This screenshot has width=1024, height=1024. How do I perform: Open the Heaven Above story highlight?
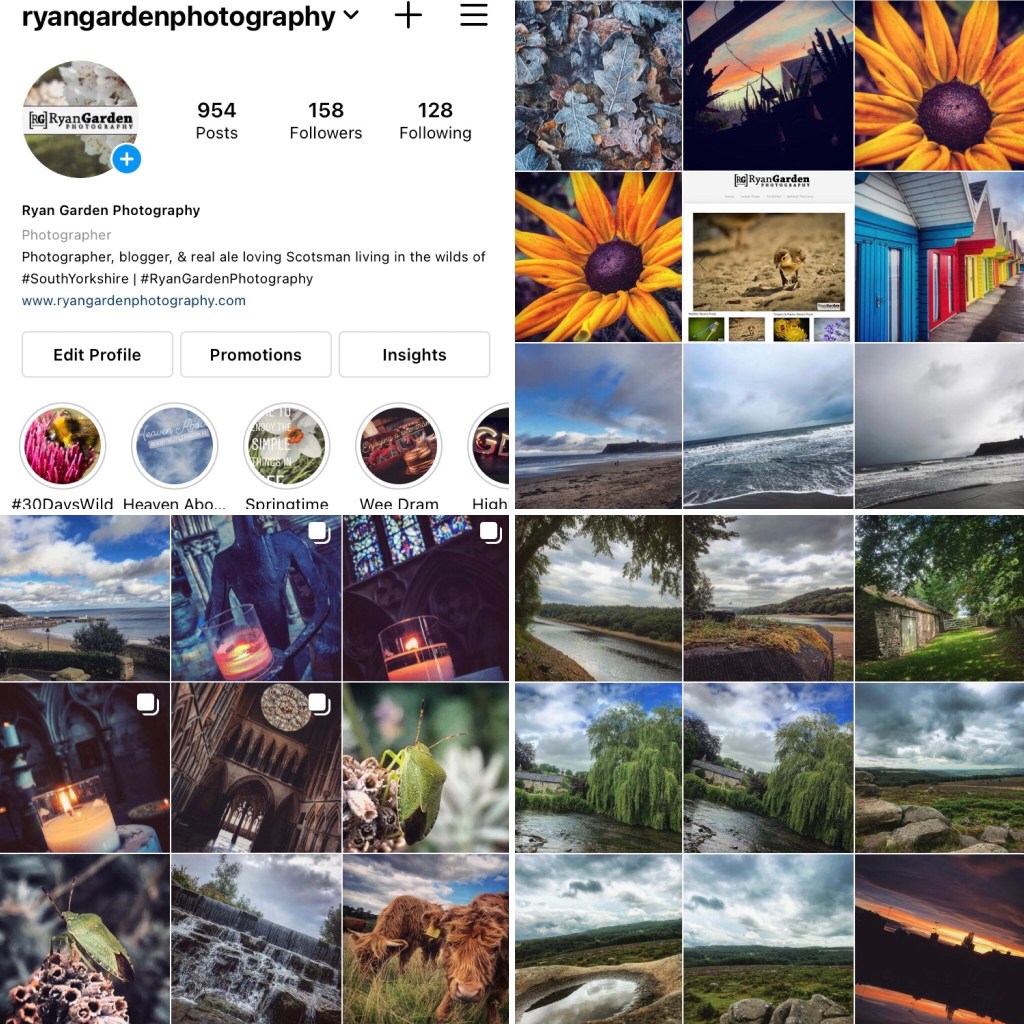click(x=174, y=446)
